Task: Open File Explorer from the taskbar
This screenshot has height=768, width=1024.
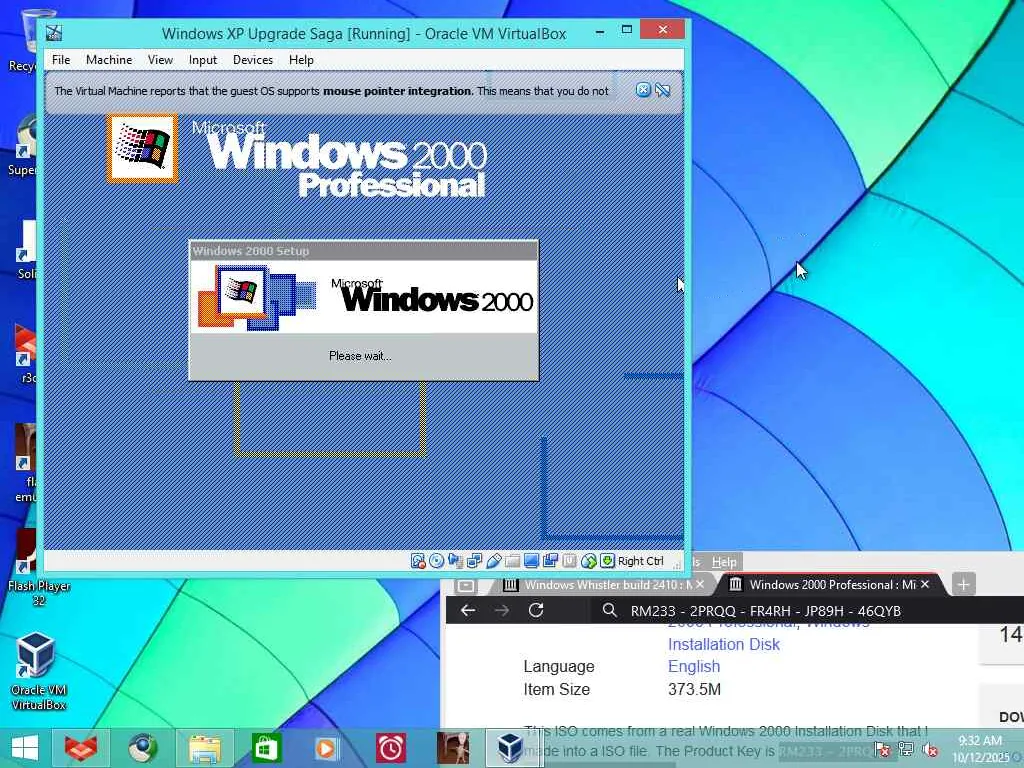Action: click(204, 748)
